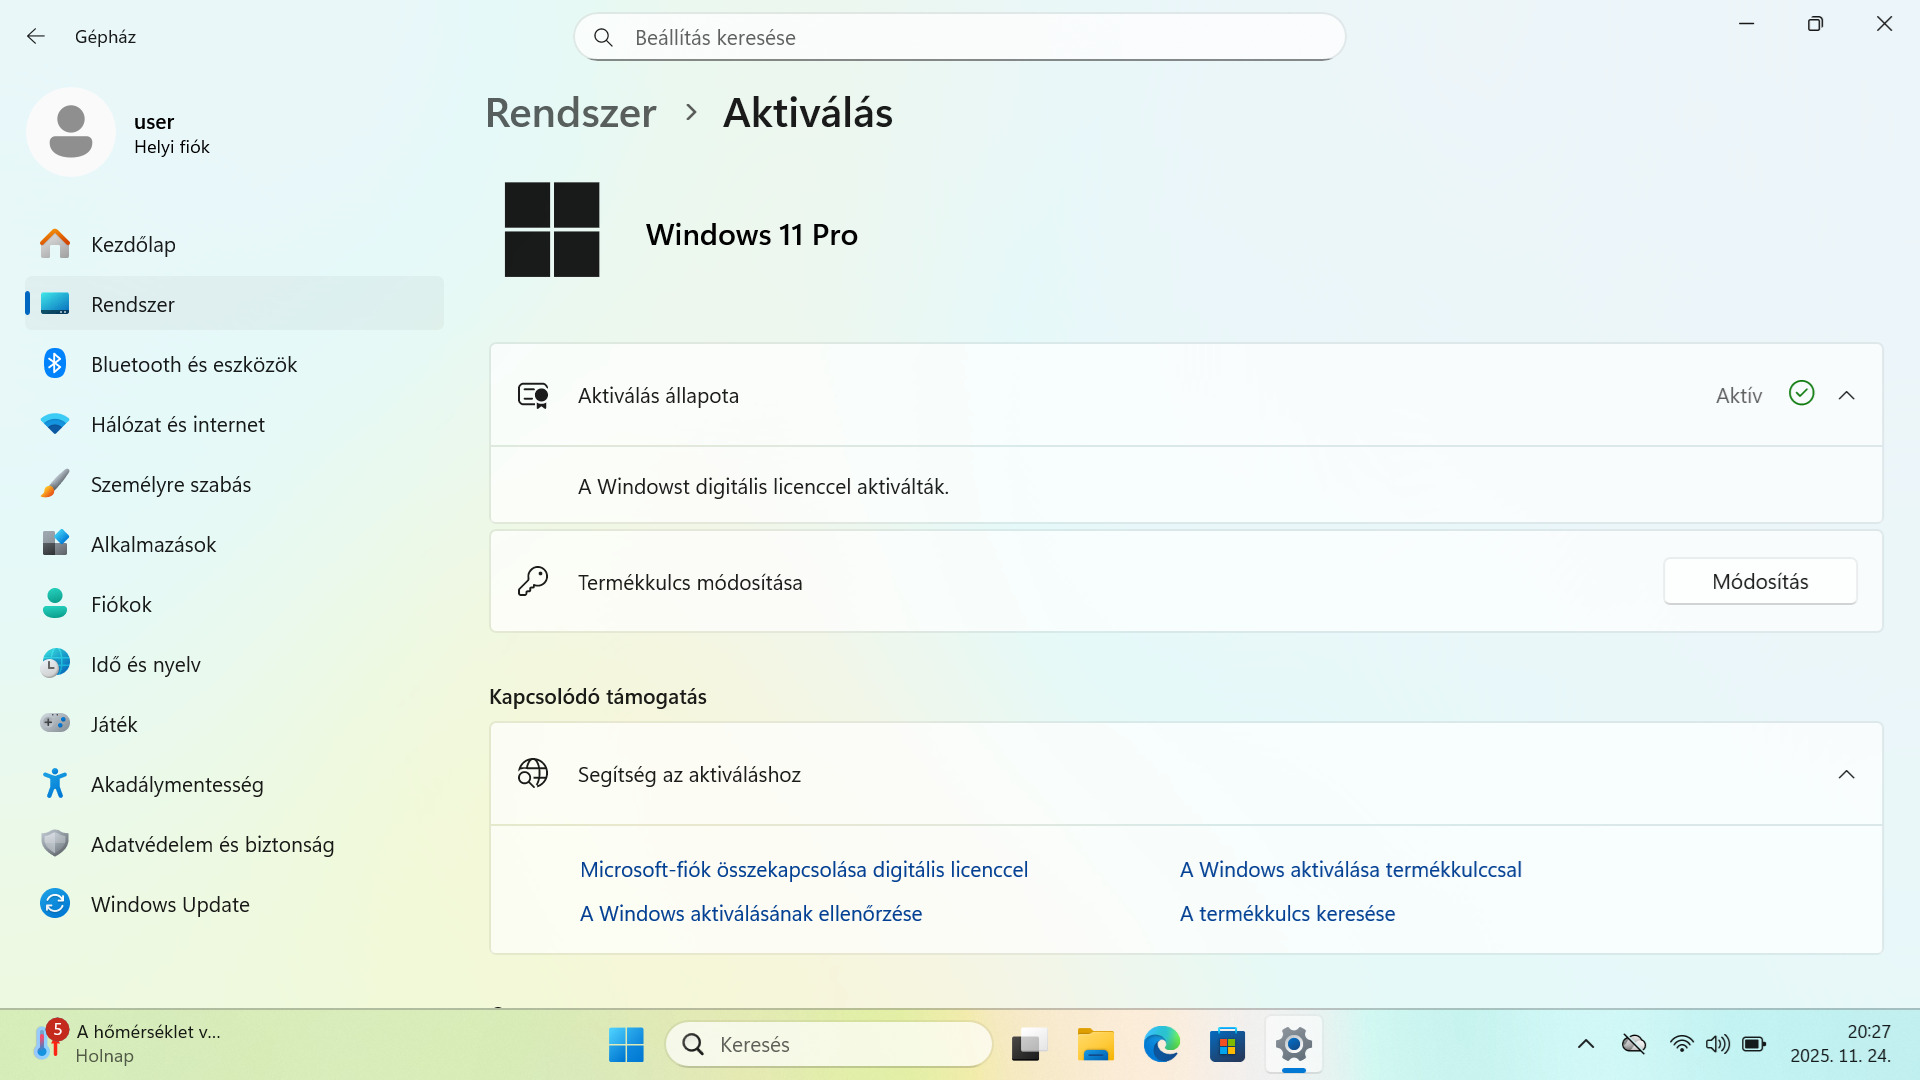Open Adatvédelem és biztonság settings
The height and width of the screenshot is (1080, 1920).
(x=212, y=844)
